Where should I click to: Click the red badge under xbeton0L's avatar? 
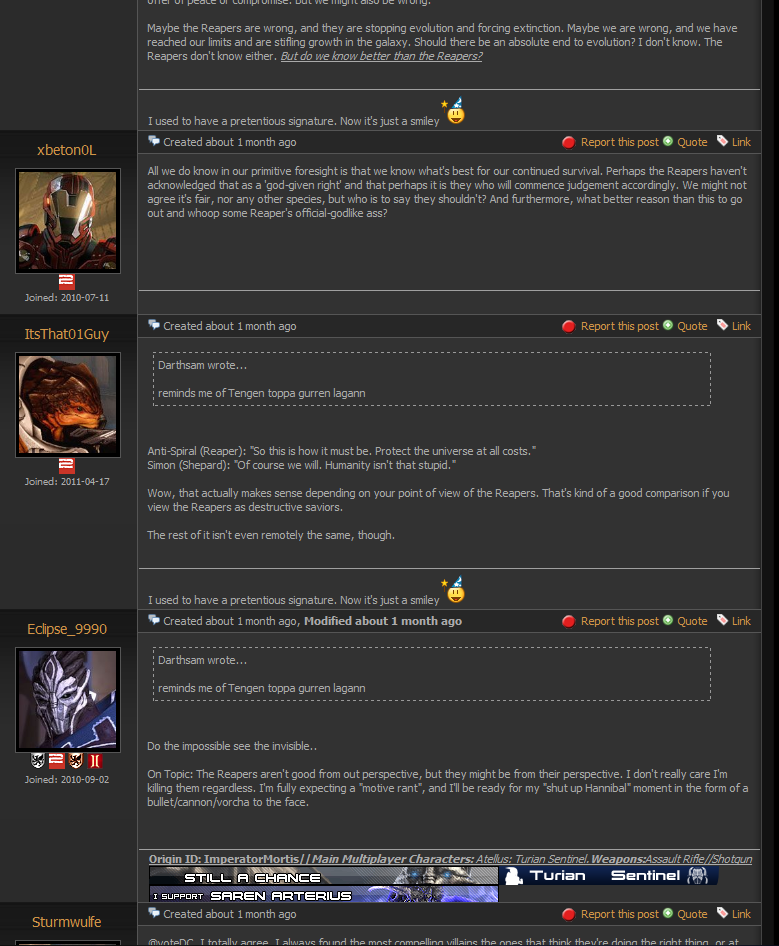pos(66,282)
